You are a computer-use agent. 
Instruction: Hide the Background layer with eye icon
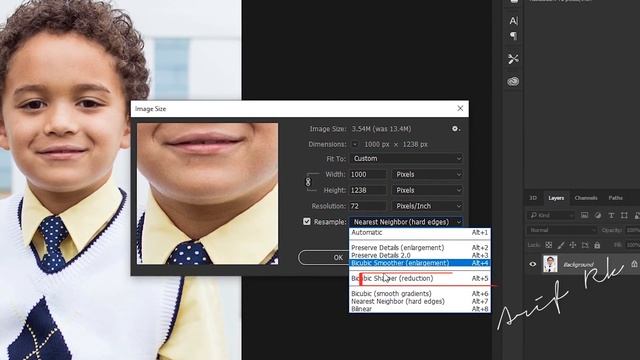pyautogui.click(x=533, y=264)
